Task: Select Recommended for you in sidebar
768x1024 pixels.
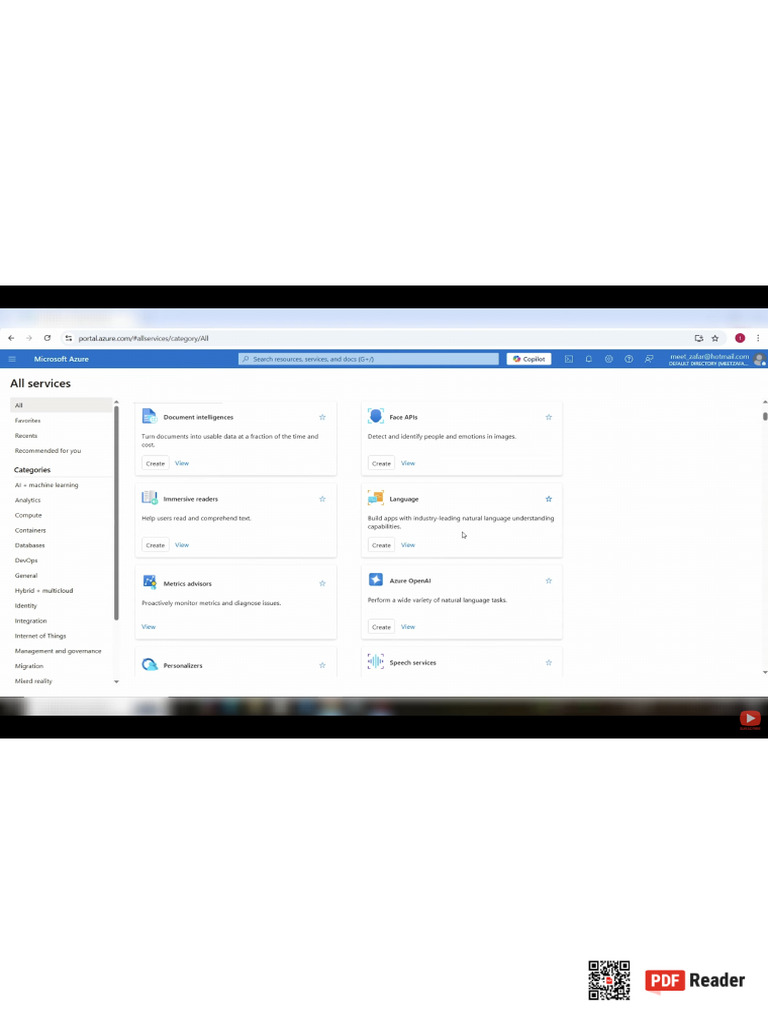Action: [x=48, y=451]
